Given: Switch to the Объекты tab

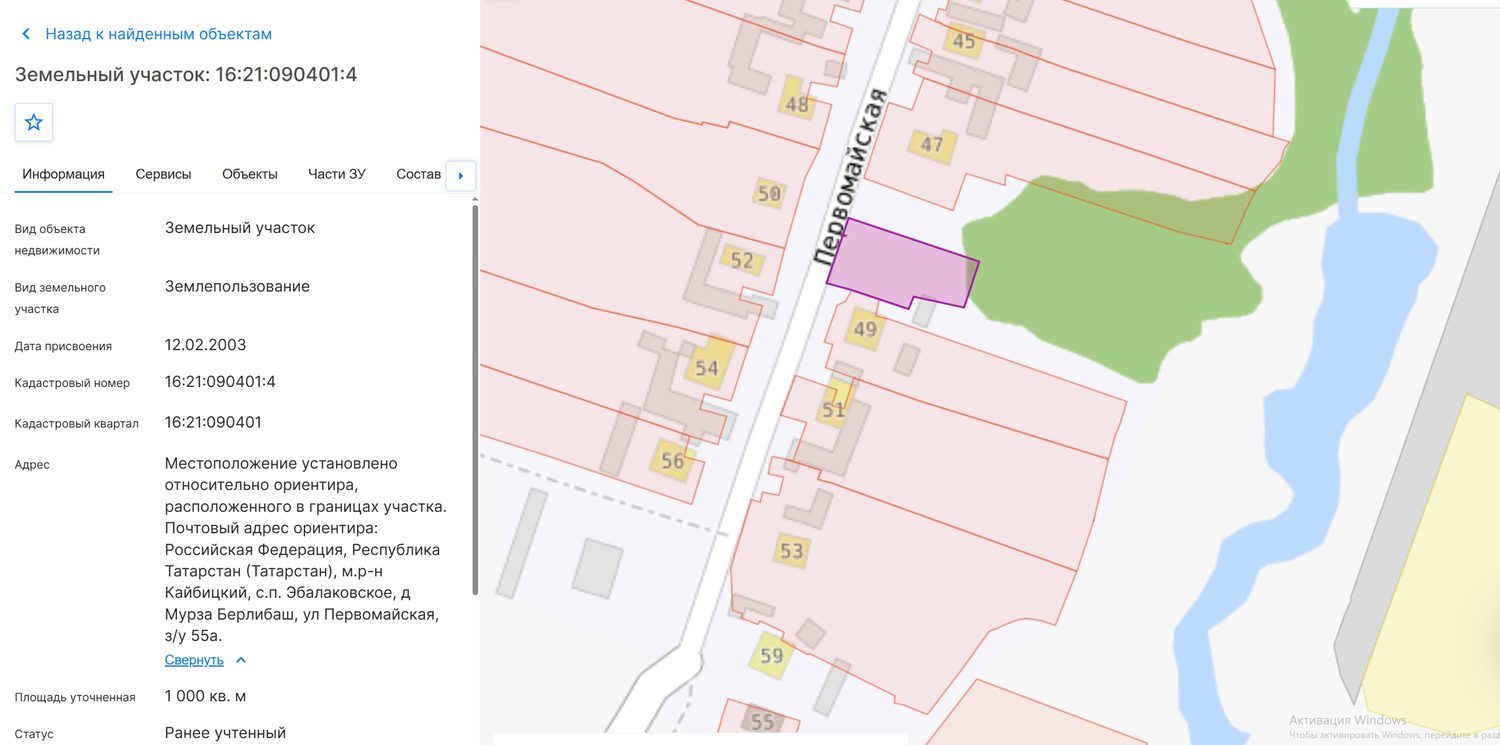Looking at the screenshot, I should [250, 174].
